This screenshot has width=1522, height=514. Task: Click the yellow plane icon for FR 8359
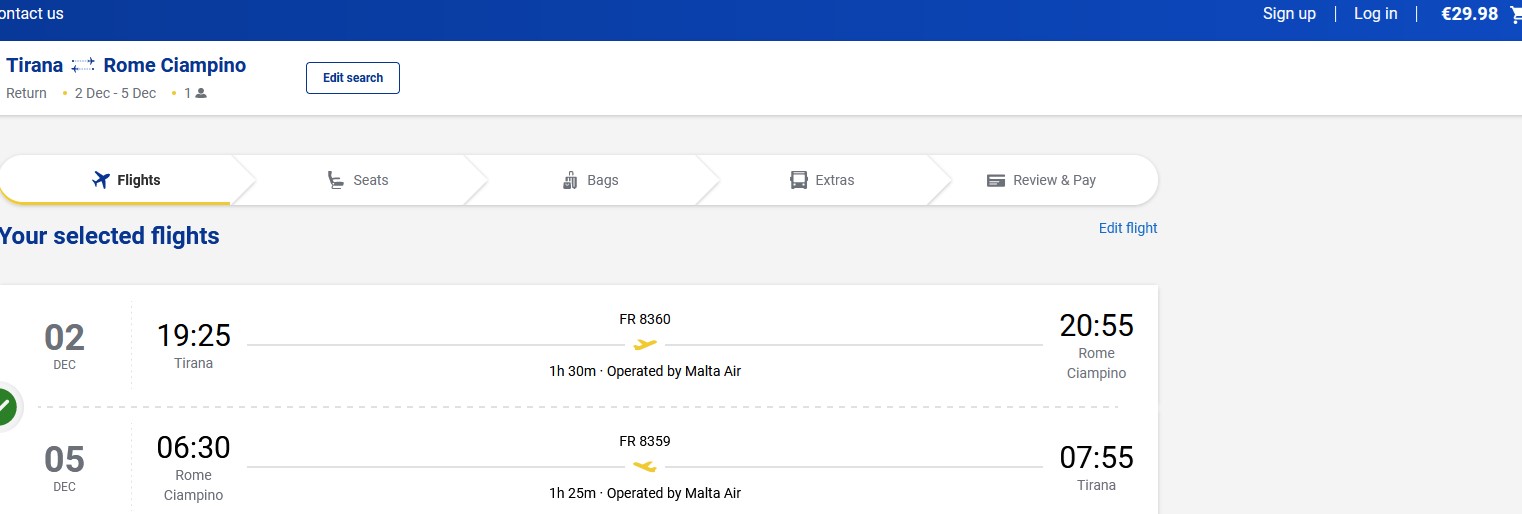tap(645, 466)
